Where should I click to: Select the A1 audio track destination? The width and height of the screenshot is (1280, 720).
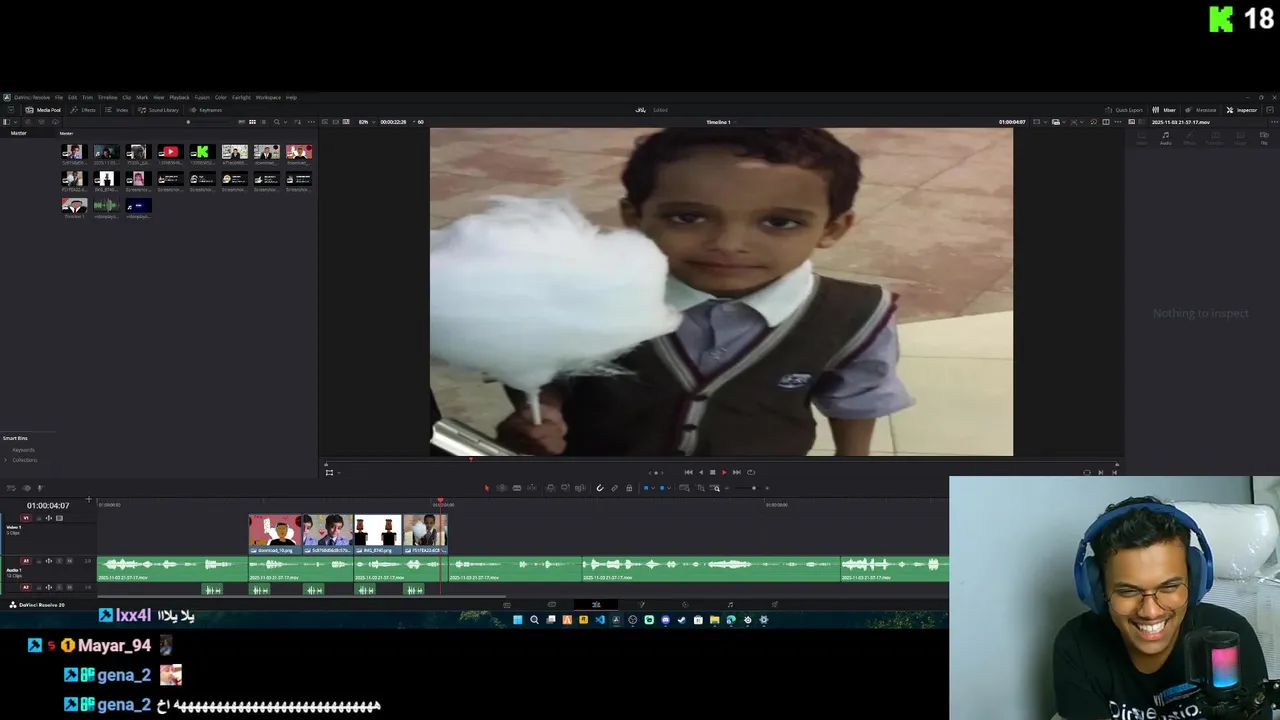[26, 561]
